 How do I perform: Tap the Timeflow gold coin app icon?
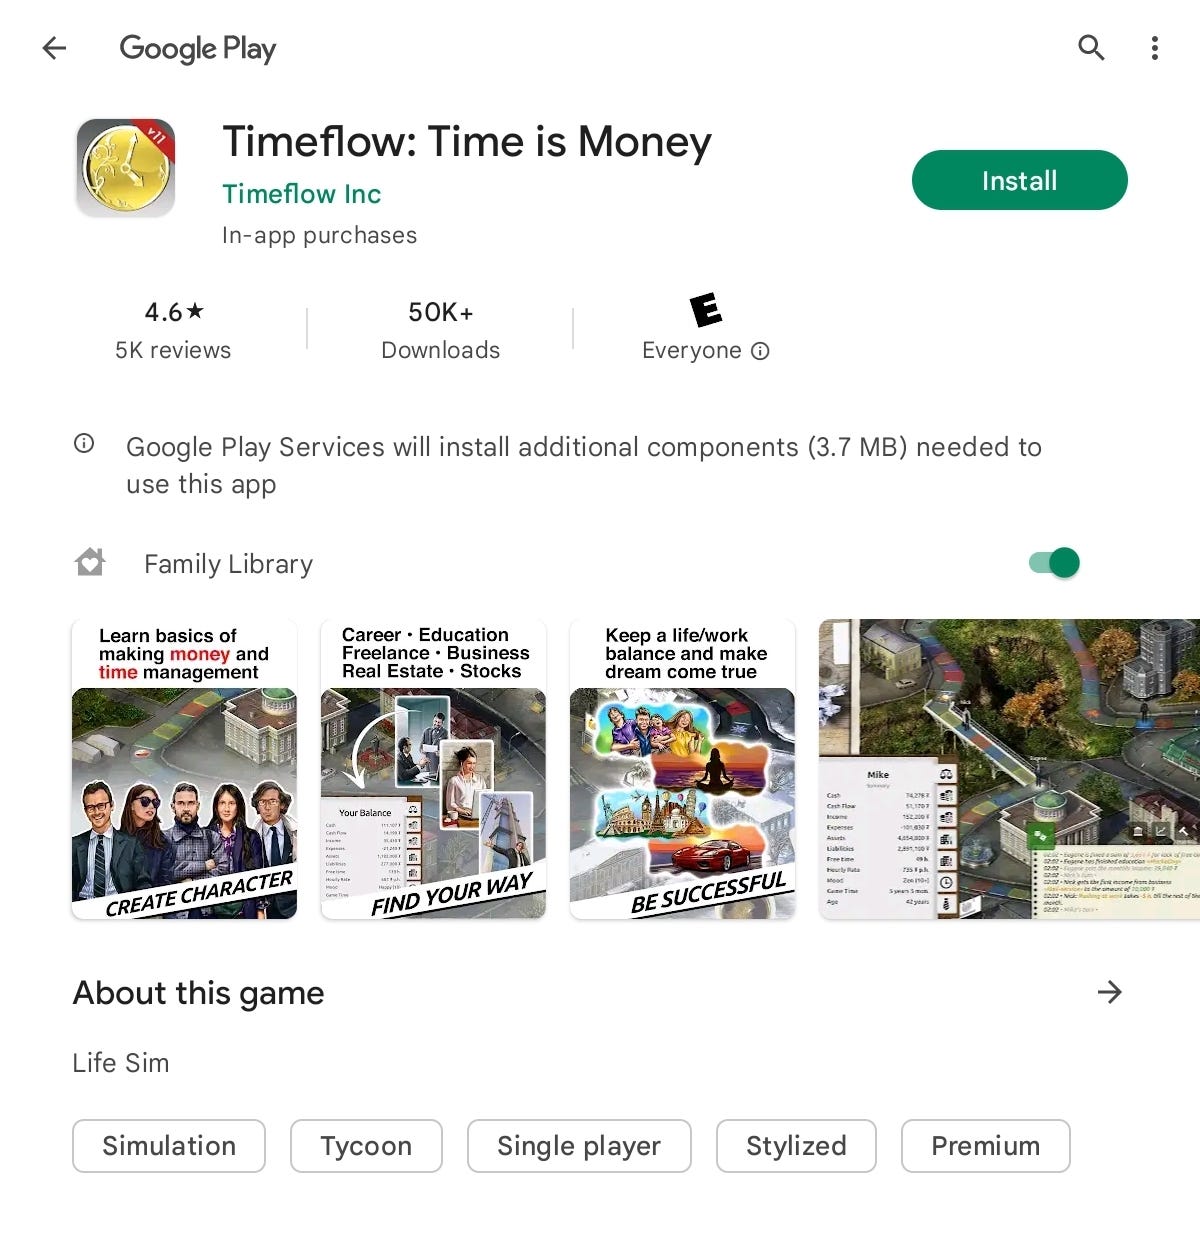[x=126, y=167]
